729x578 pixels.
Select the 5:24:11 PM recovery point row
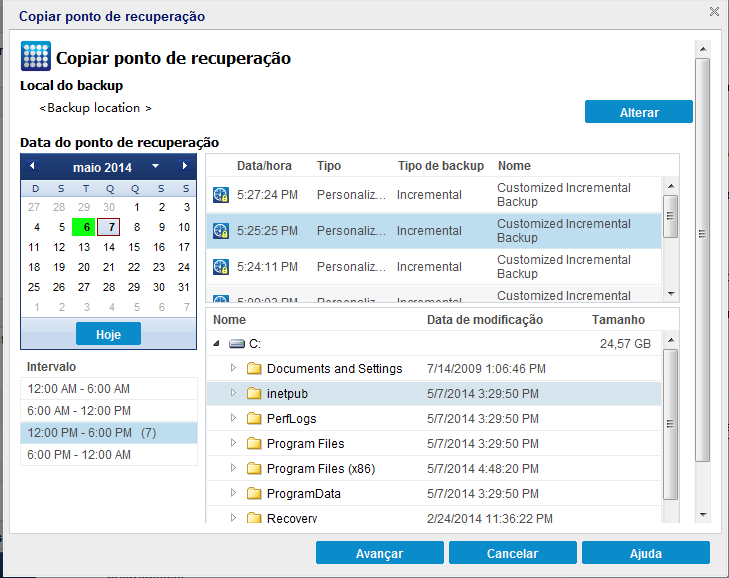click(434, 267)
